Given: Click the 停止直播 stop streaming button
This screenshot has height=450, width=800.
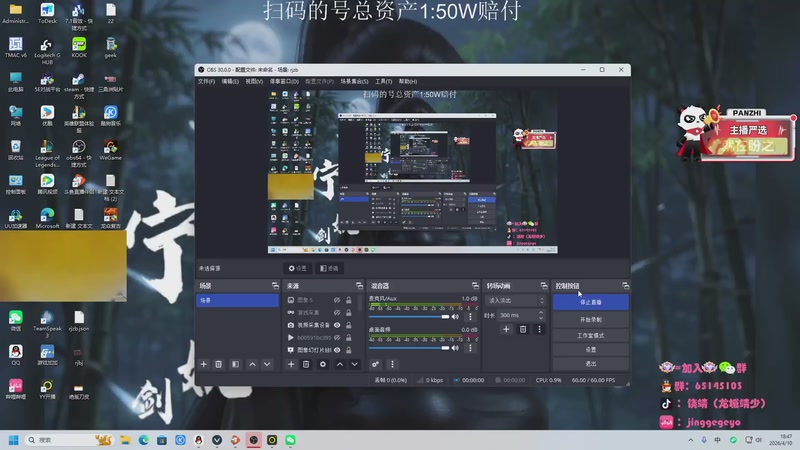Looking at the screenshot, I should click(591, 302).
